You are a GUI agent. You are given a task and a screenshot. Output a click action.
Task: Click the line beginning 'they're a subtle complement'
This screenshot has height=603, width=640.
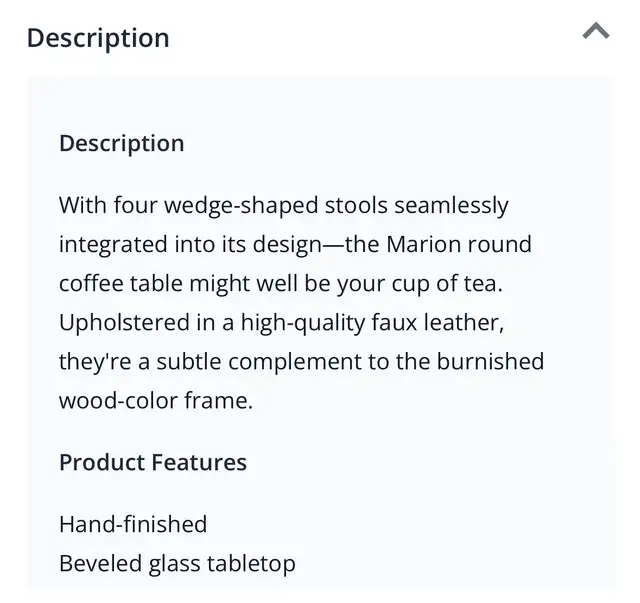302,362
